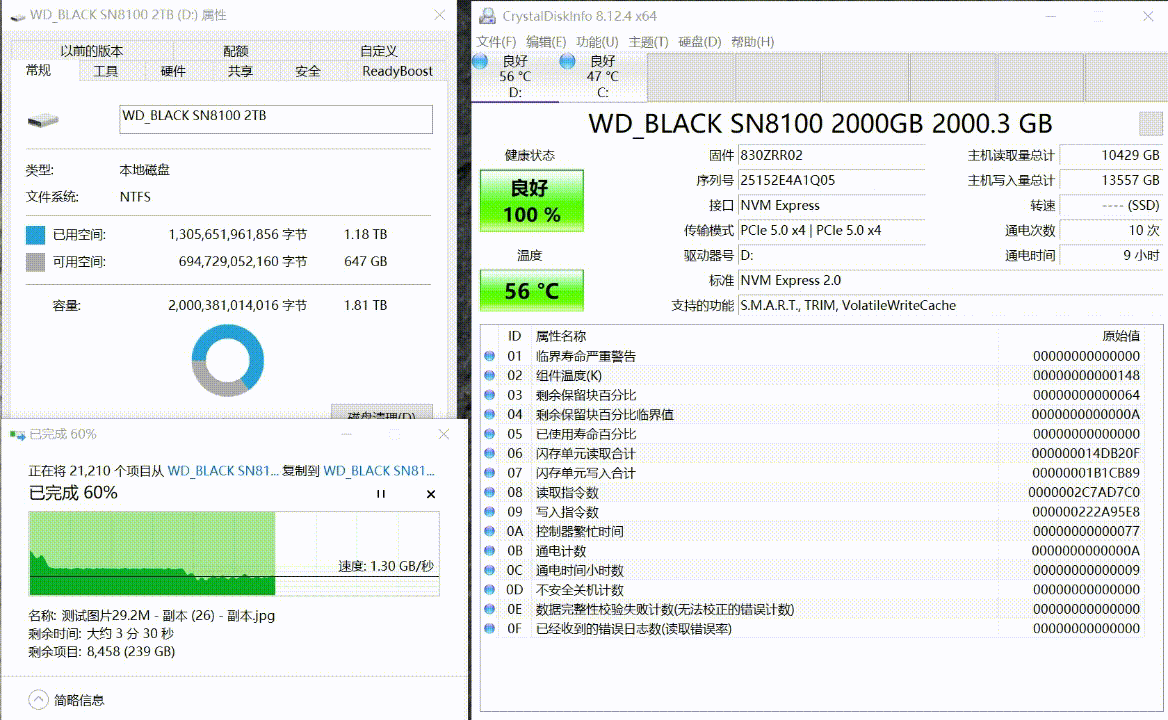Click the status orb for attribute 07
This screenshot has width=1168, height=720.
489,472
